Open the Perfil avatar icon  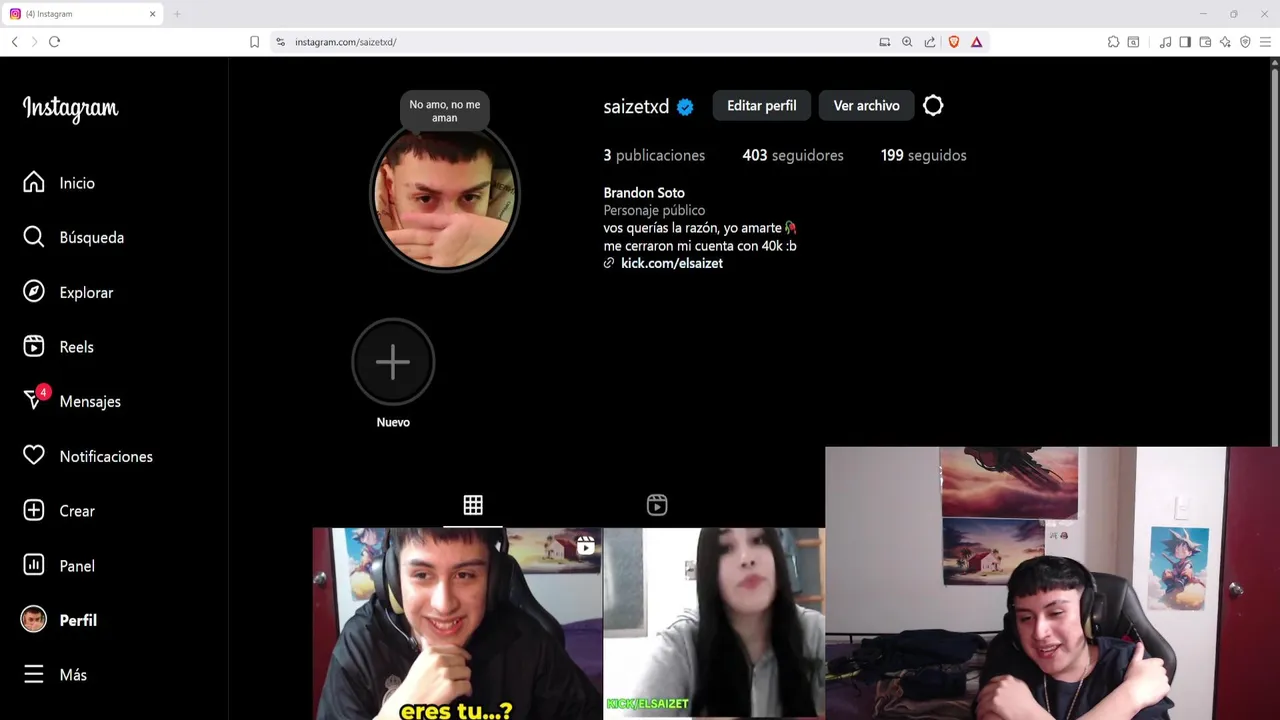34,619
